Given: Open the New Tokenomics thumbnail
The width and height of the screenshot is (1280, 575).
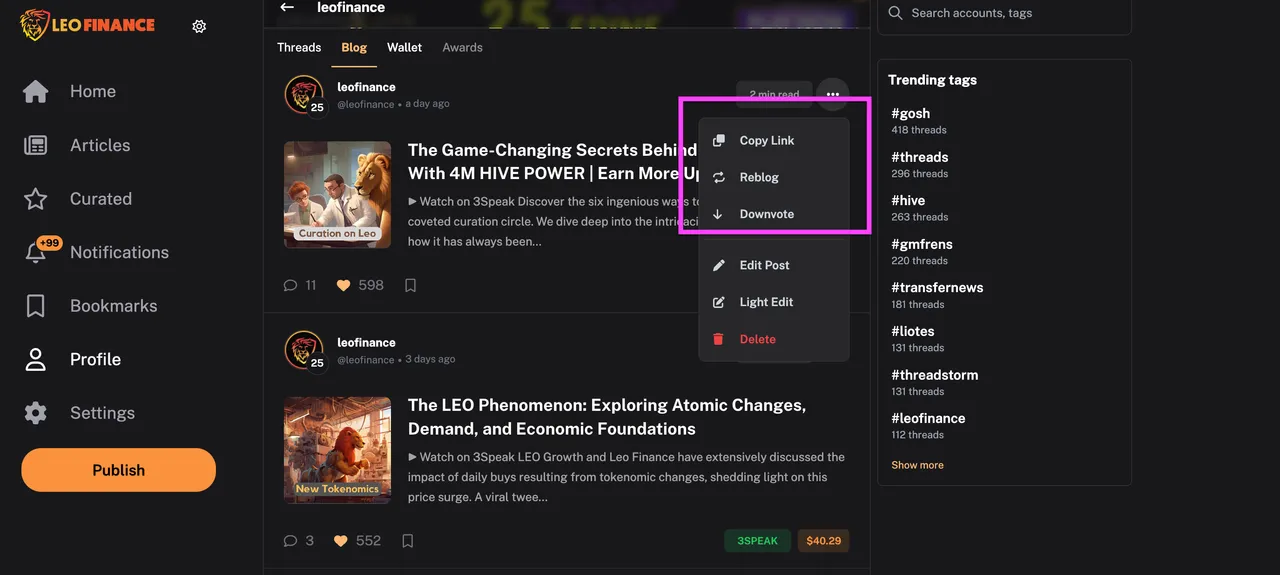Looking at the screenshot, I should (337, 450).
